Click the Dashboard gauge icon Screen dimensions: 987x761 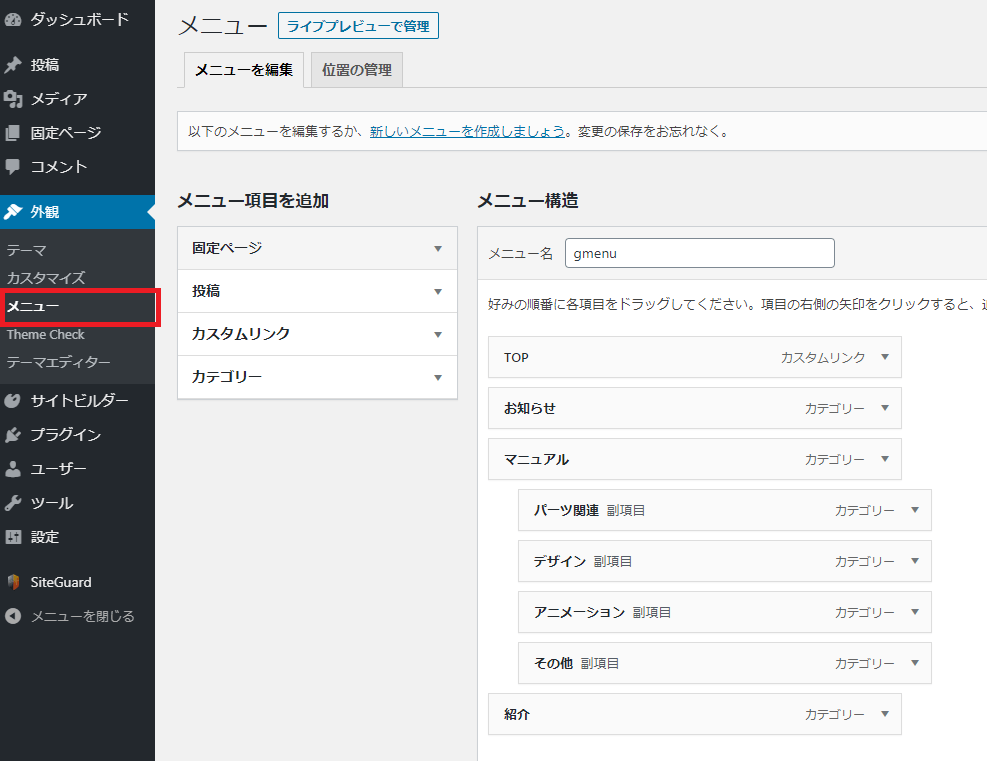coord(13,19)
